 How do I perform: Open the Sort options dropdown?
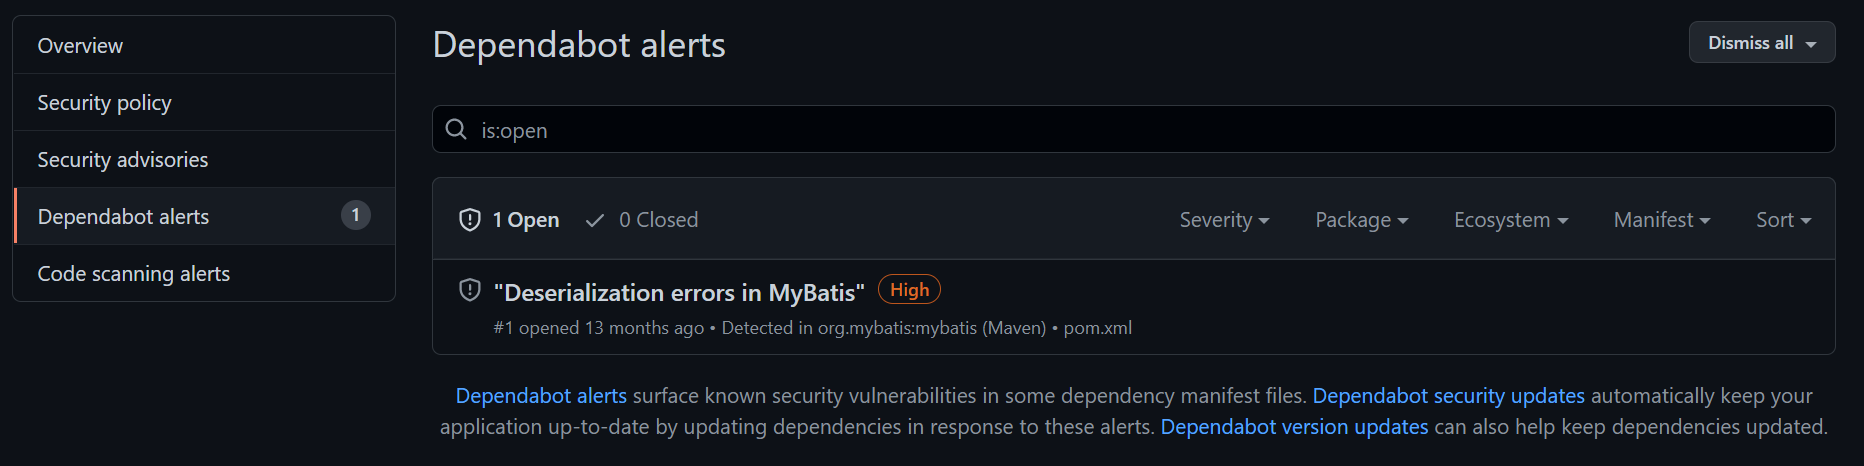click(x=1783, y=220)
